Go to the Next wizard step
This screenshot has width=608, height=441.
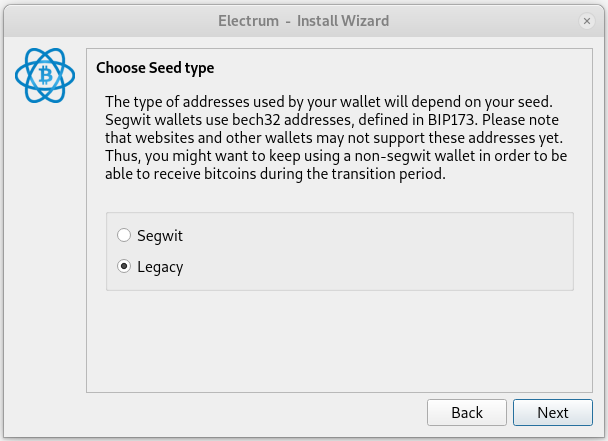(x=553, y=412)
